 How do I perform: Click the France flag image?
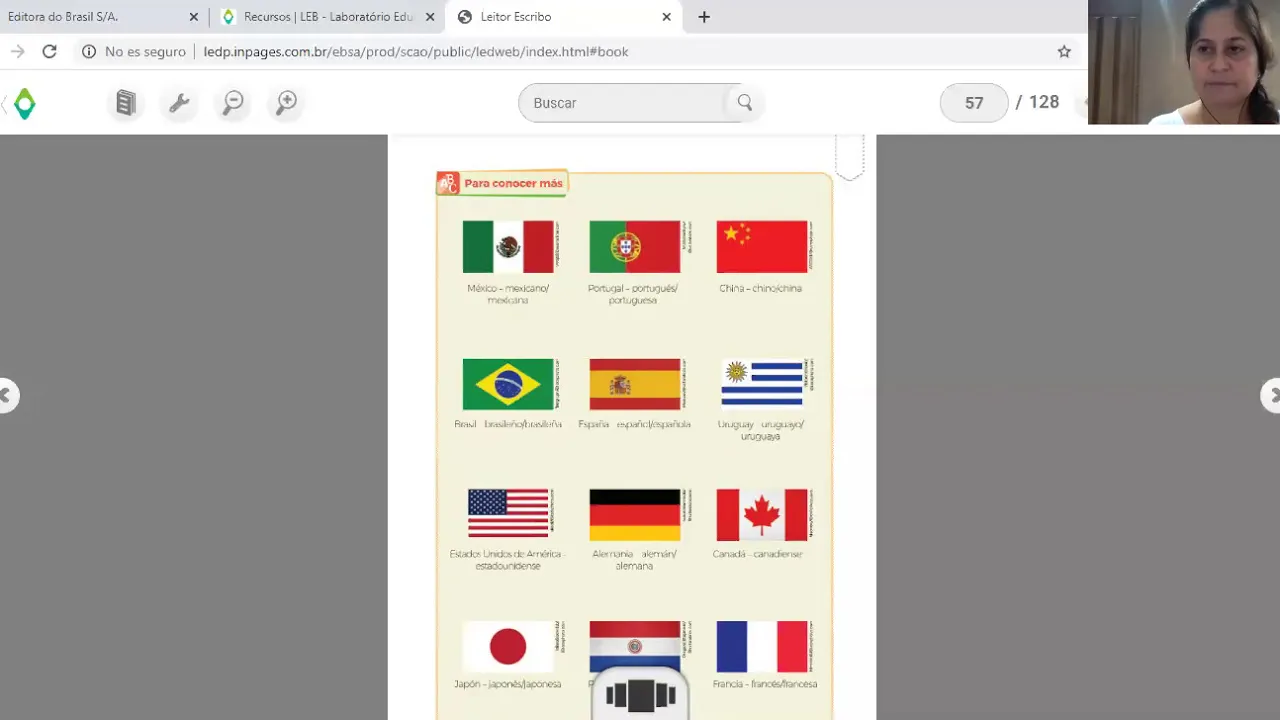tap(761, 647)
